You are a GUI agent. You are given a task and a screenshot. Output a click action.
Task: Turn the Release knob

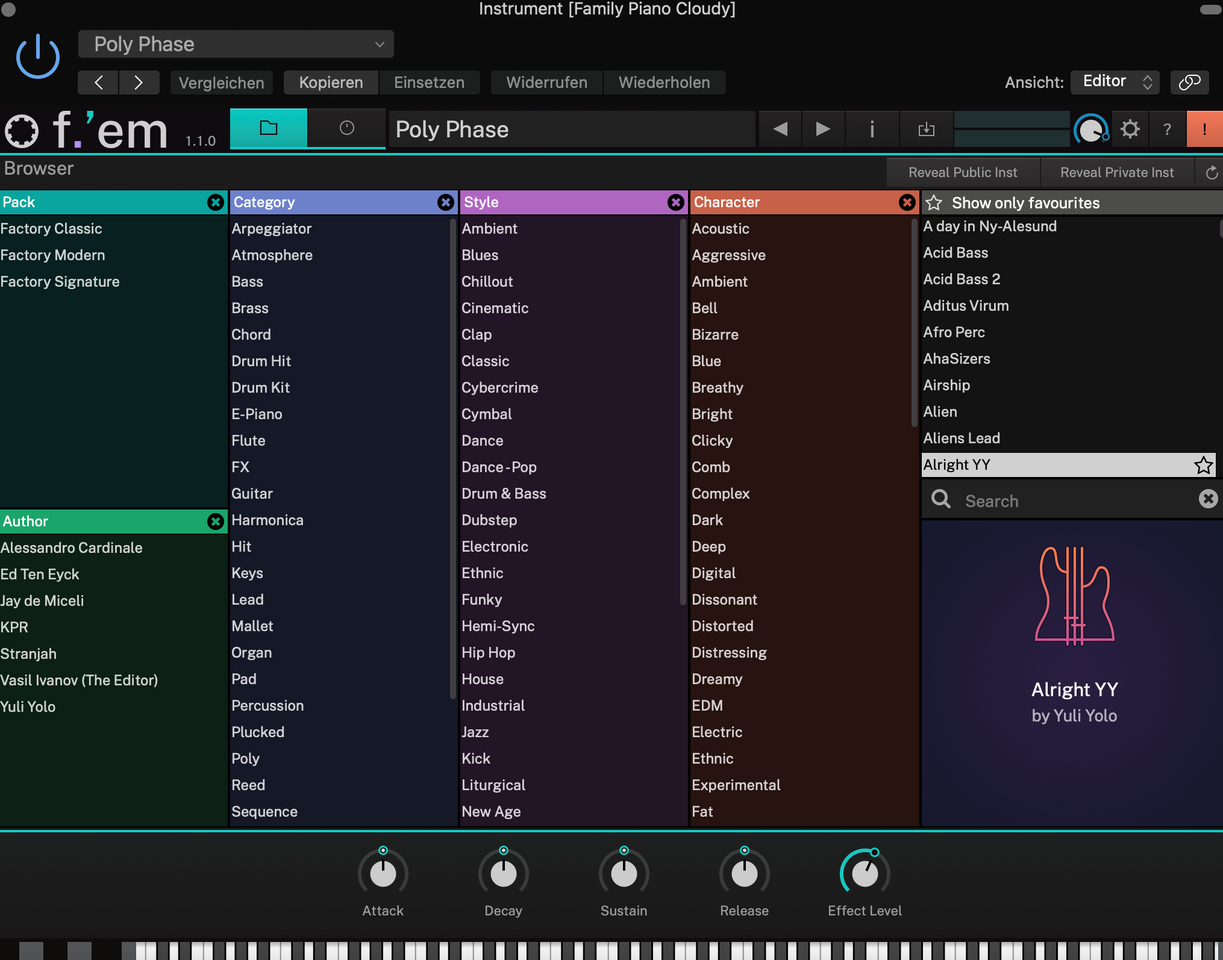(744, 873)
